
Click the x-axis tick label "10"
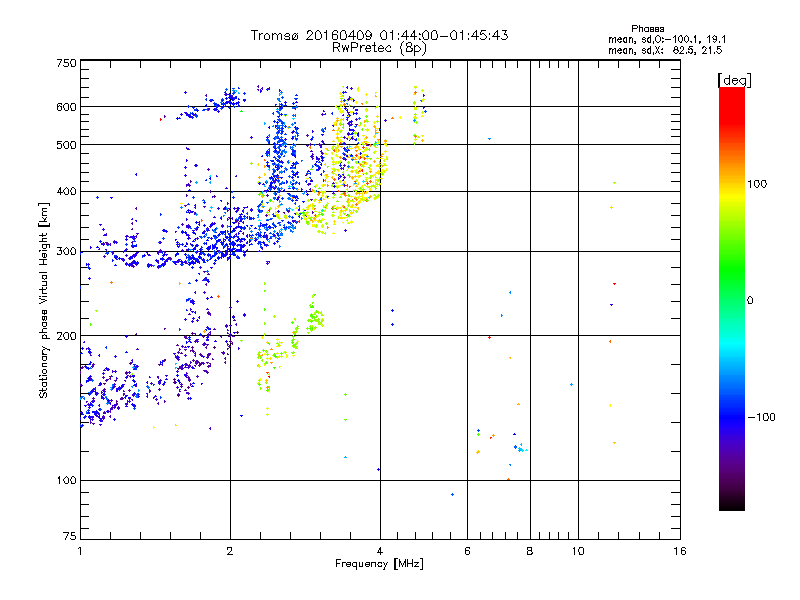[578, 551]
